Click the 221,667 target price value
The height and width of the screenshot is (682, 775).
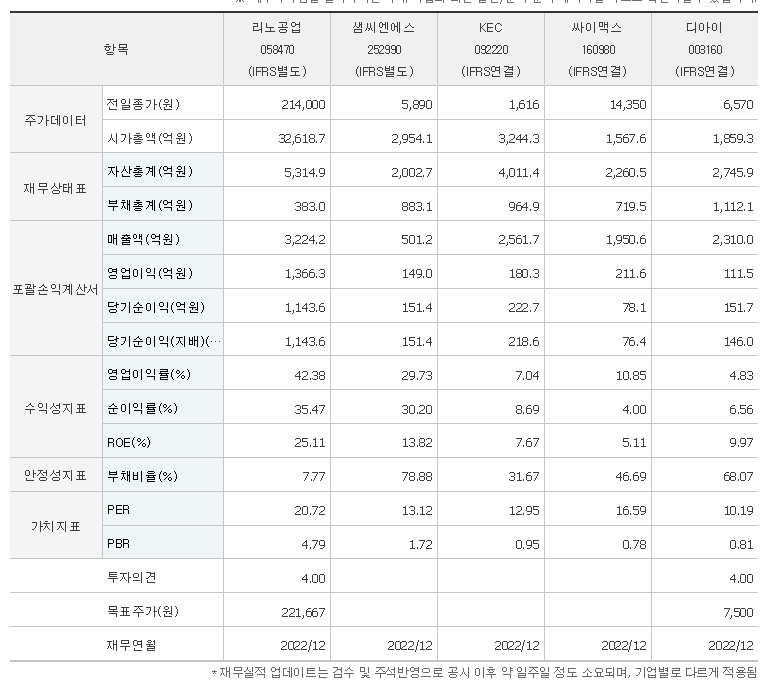303,613
